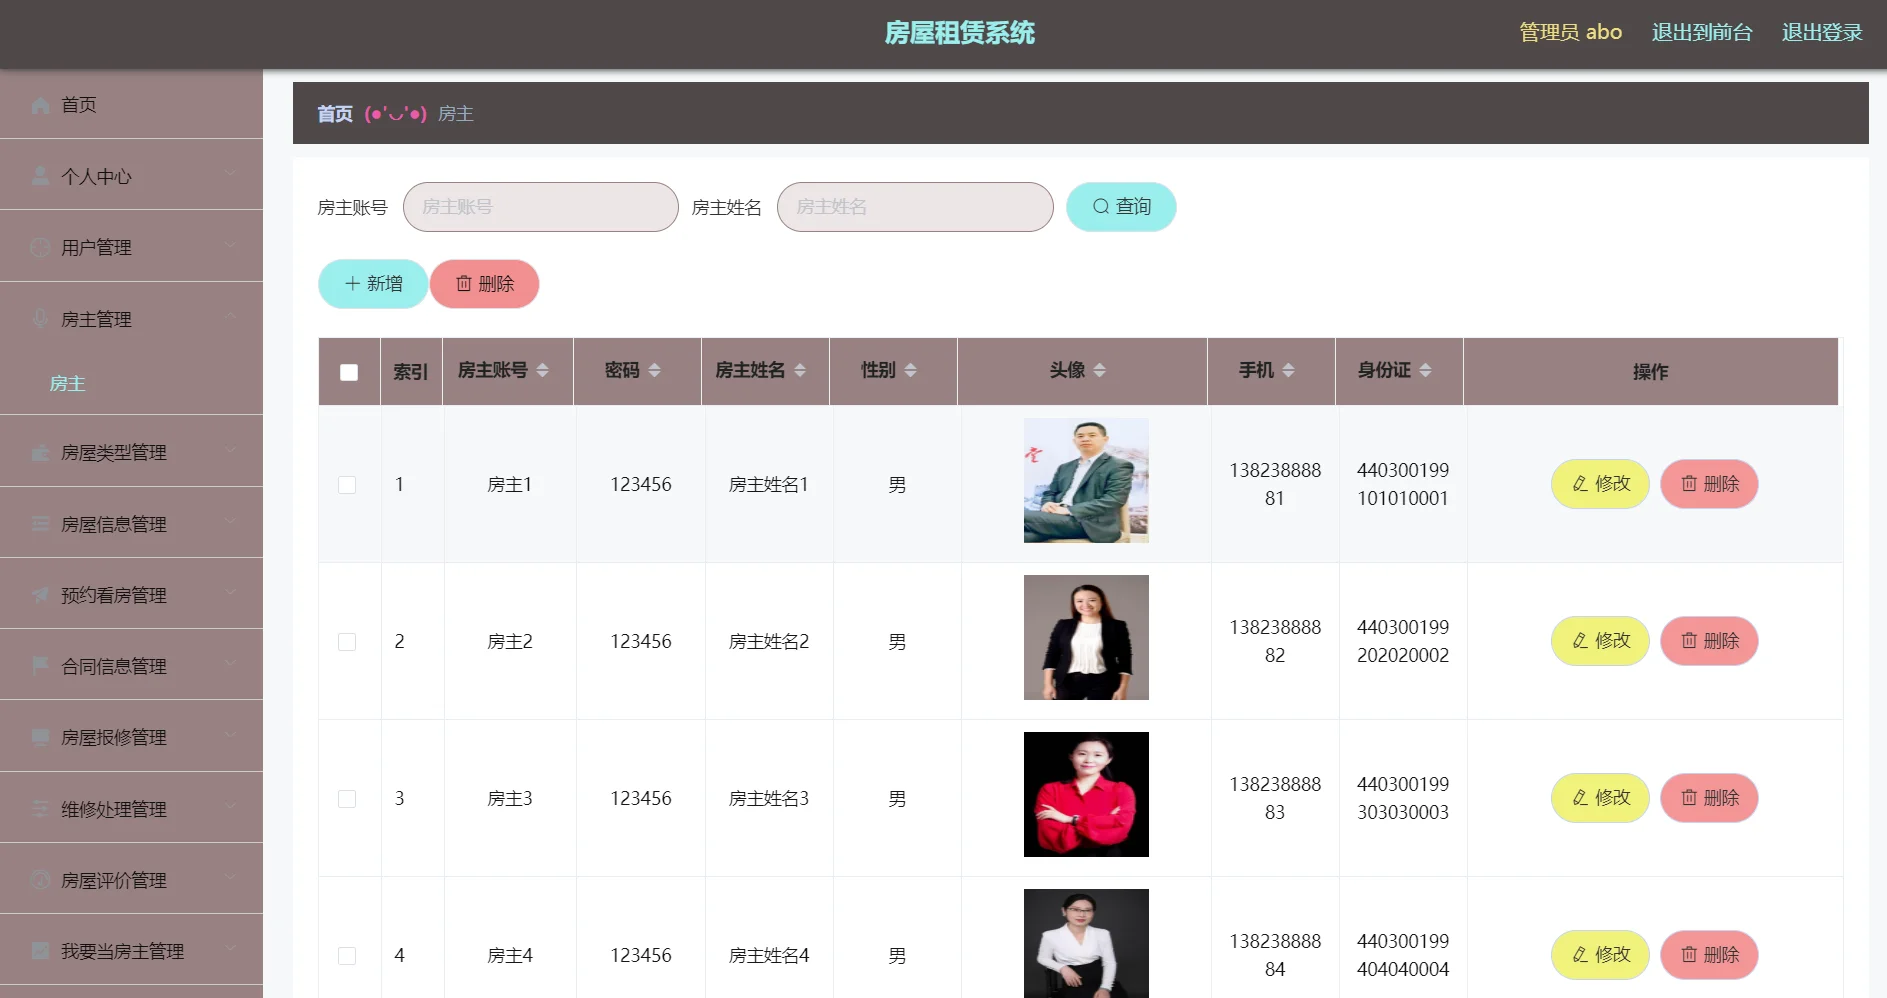Click the 房屋信息管理 list icon
This screenshot has width=1887, height=998.
40,523
